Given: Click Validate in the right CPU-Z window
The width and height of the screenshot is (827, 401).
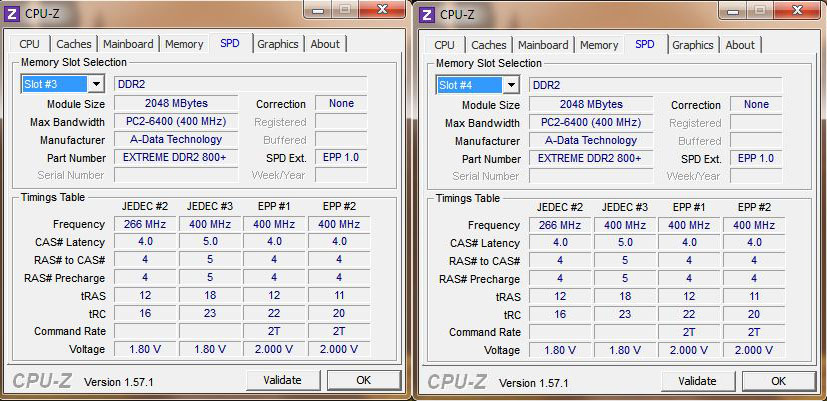Looking at the screenshot, I should tap(698, 381).
